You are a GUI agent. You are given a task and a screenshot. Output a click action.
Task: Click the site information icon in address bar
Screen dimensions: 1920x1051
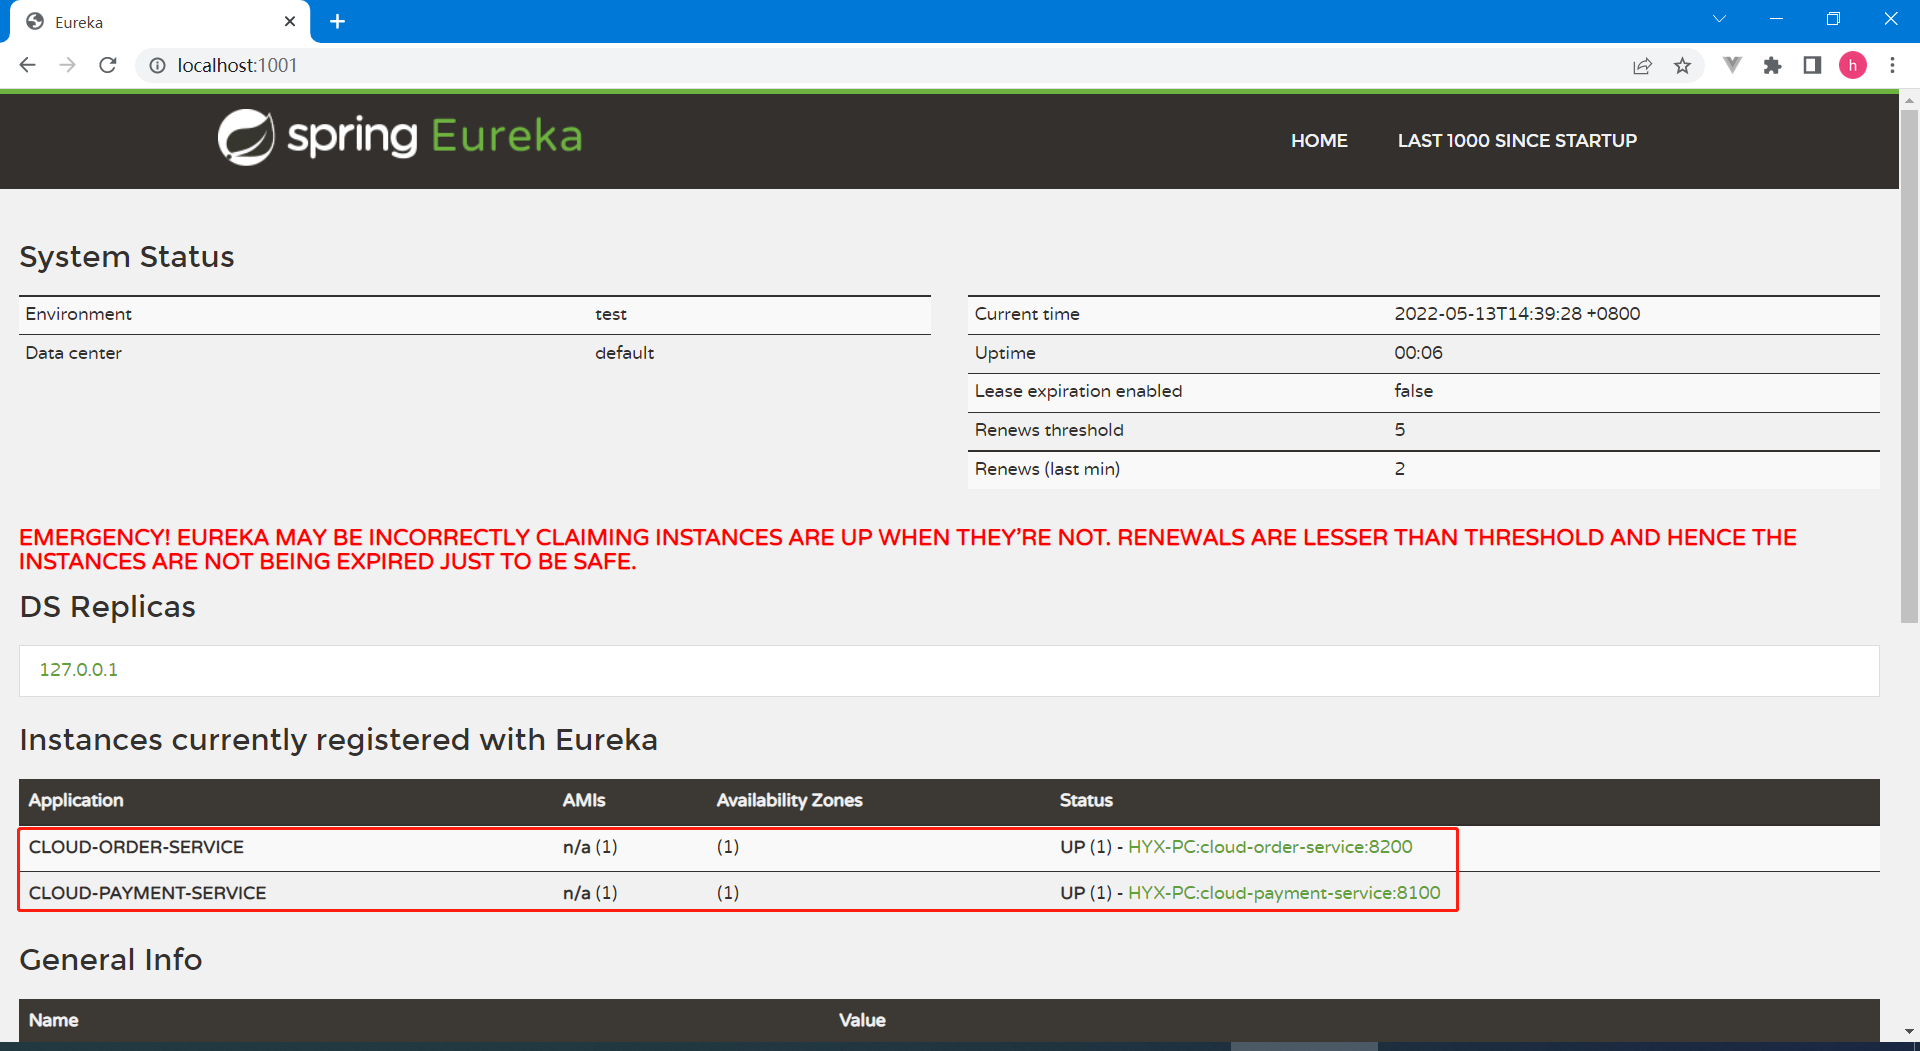point(157,66)
